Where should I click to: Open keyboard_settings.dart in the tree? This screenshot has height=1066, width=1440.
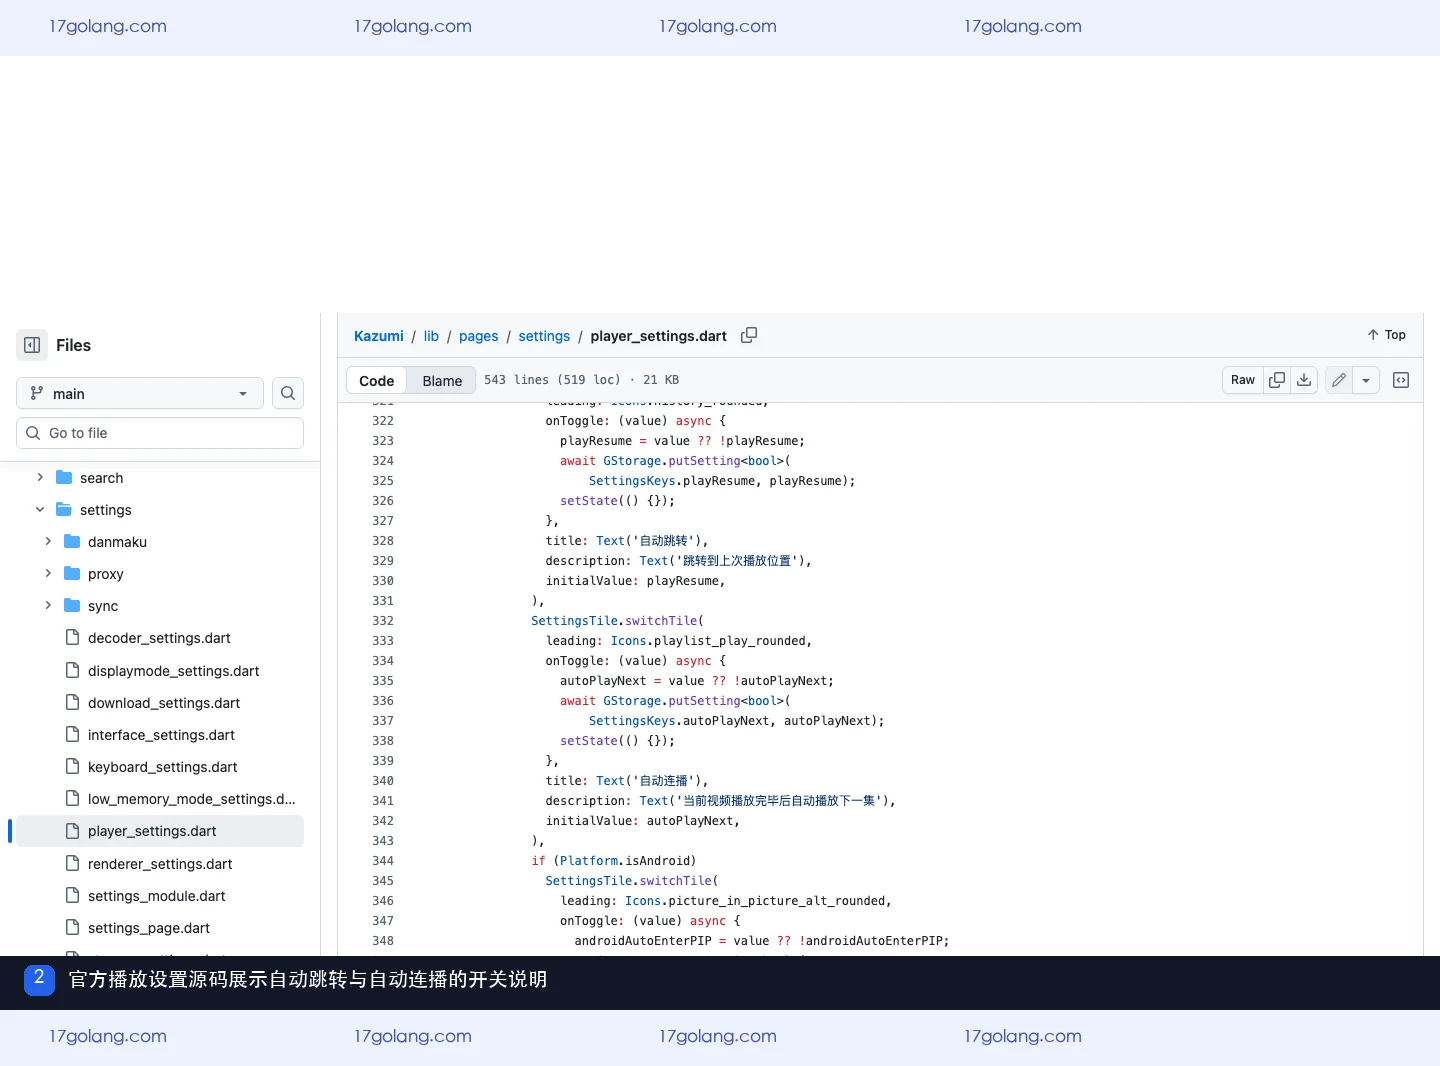162,767
